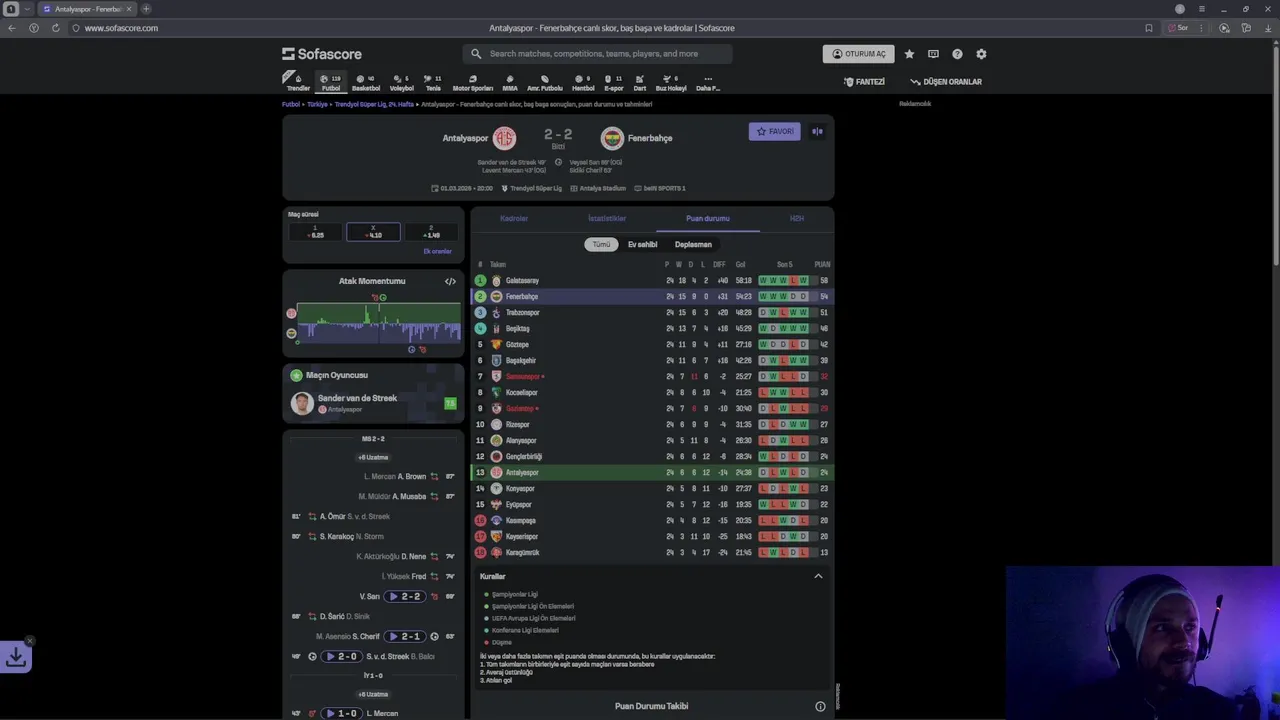Open the browser tab list dropdown
Image resolution: width=1280 pixels, height=720 pixels.
pos(27,9)
